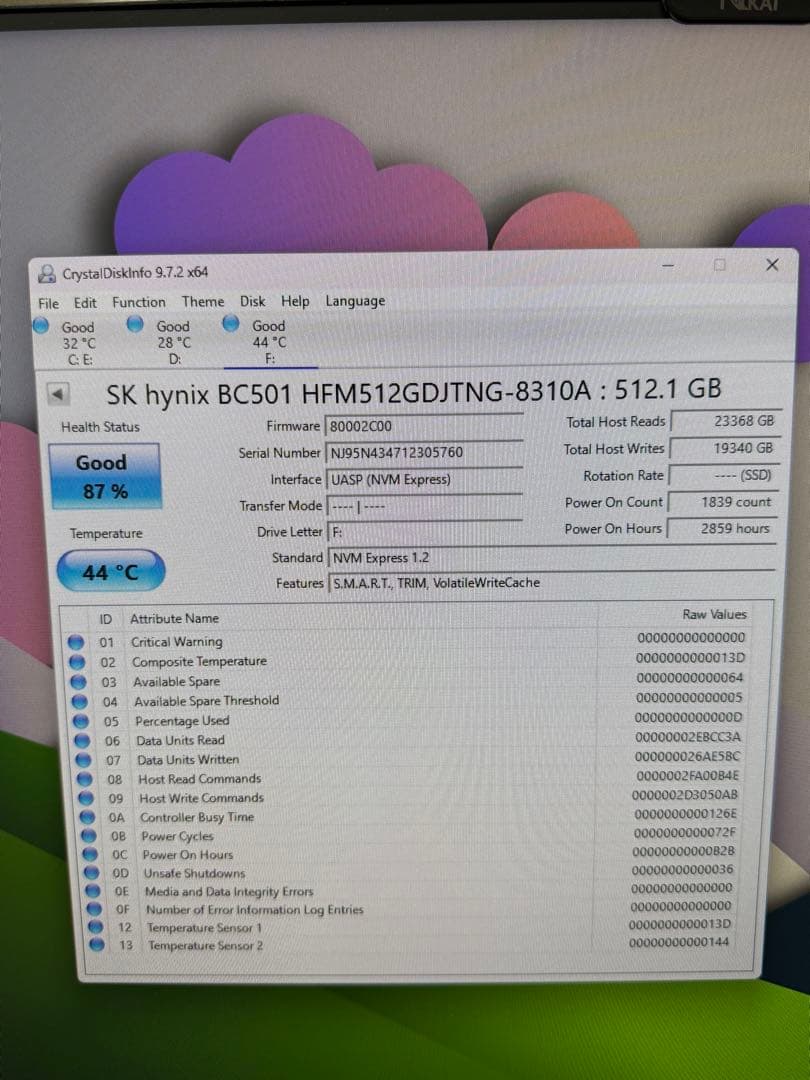810x1080 pixels.
Task: Open the Function menu
Action: coord(138,302)
